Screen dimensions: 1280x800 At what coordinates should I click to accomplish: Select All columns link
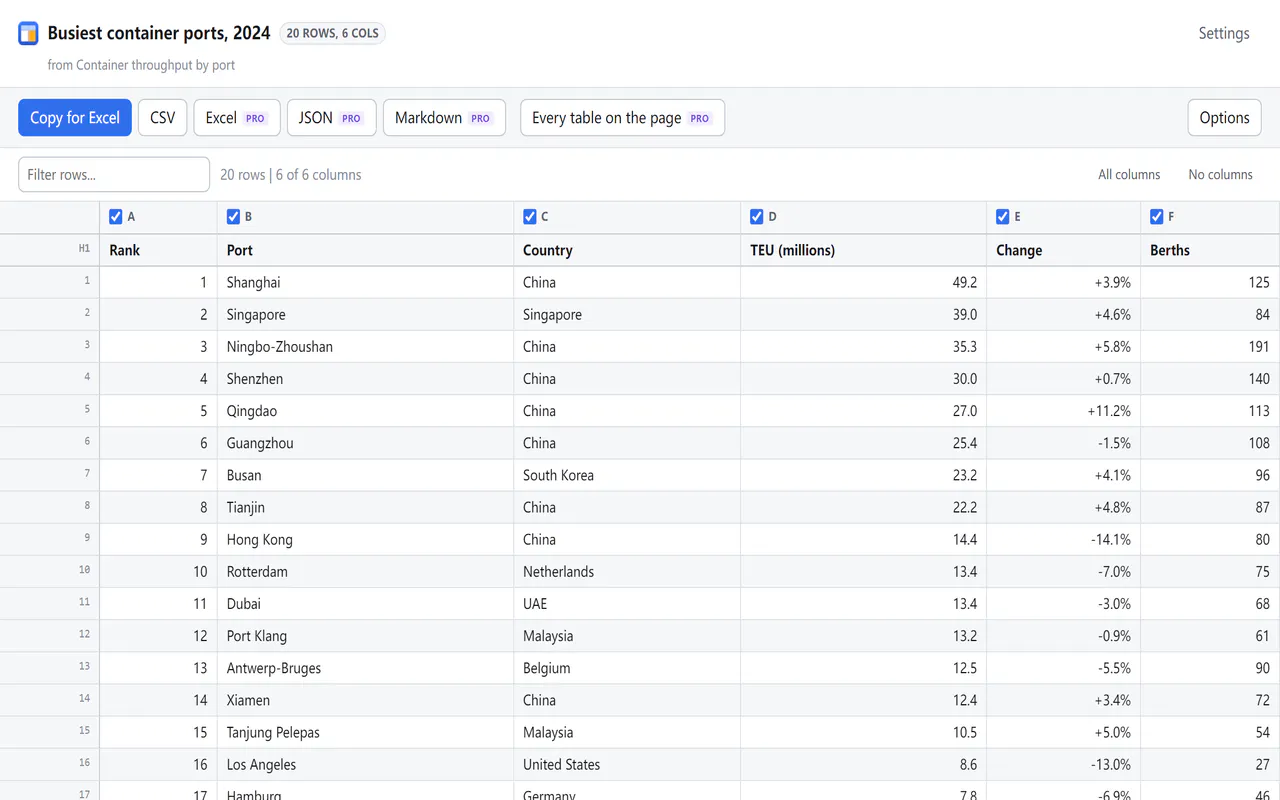coord(1129,174)
